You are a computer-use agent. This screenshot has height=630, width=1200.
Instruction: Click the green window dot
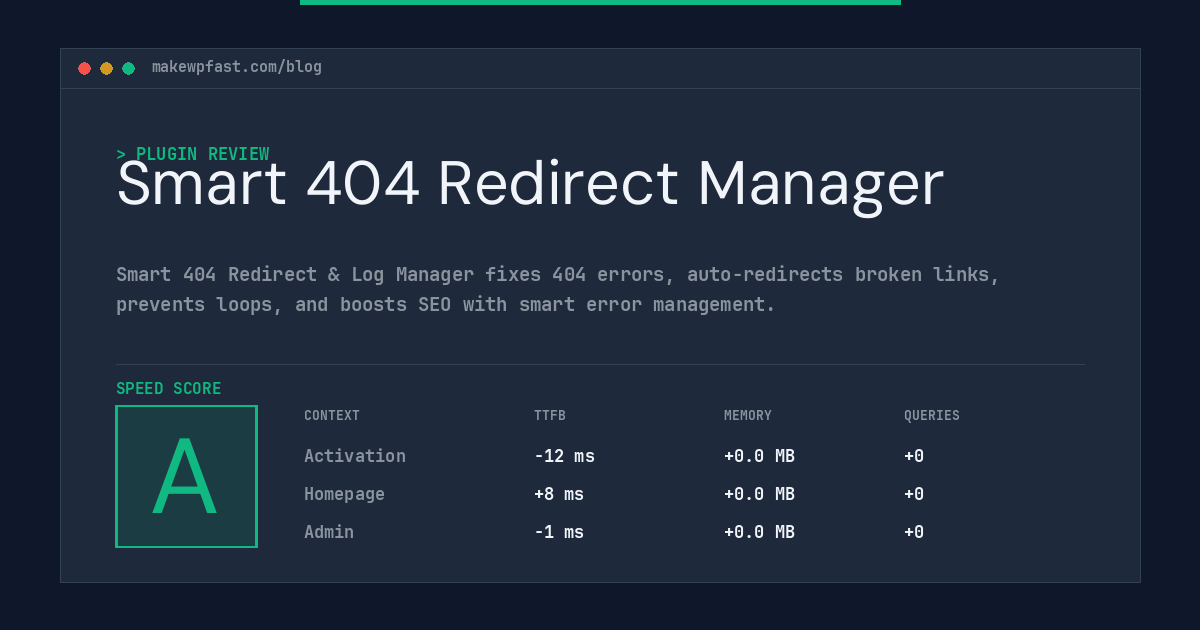coord(129,68)
